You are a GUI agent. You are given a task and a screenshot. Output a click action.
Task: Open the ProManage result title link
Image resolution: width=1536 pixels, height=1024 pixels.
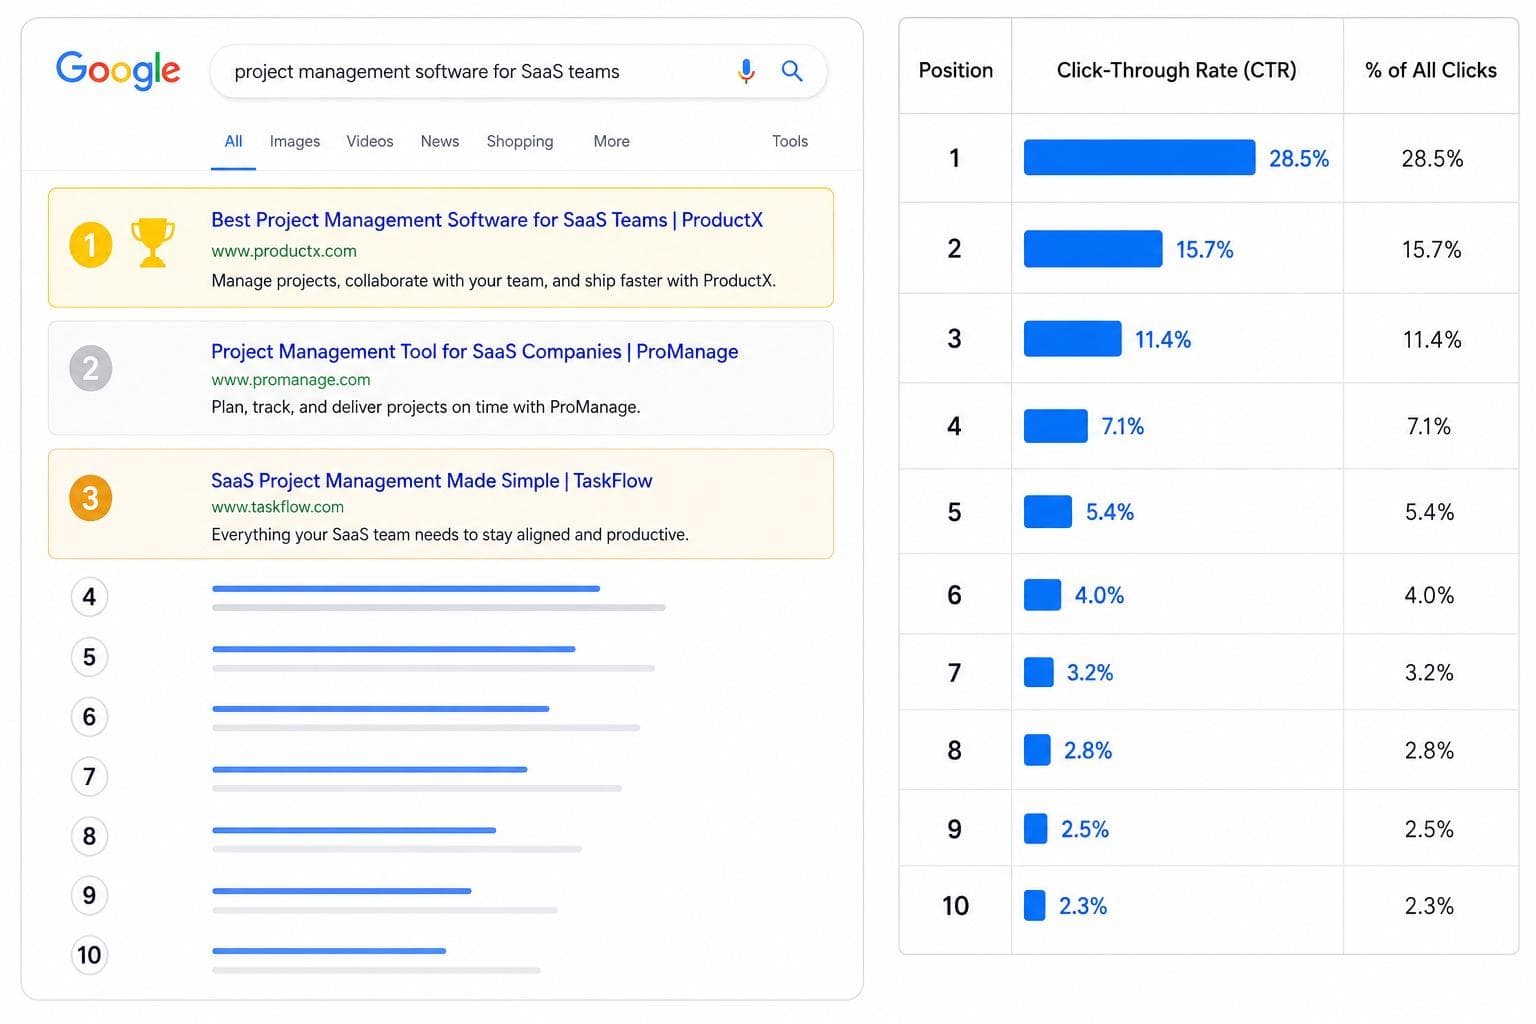pyautogui.click(x=474, y=351)
